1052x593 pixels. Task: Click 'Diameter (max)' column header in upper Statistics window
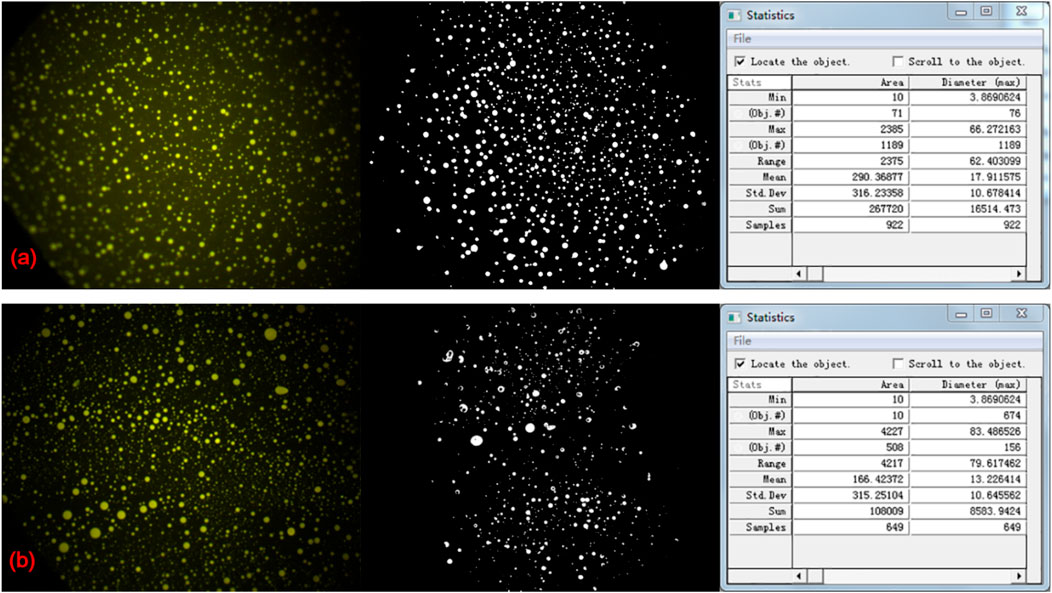coord(968,83)
